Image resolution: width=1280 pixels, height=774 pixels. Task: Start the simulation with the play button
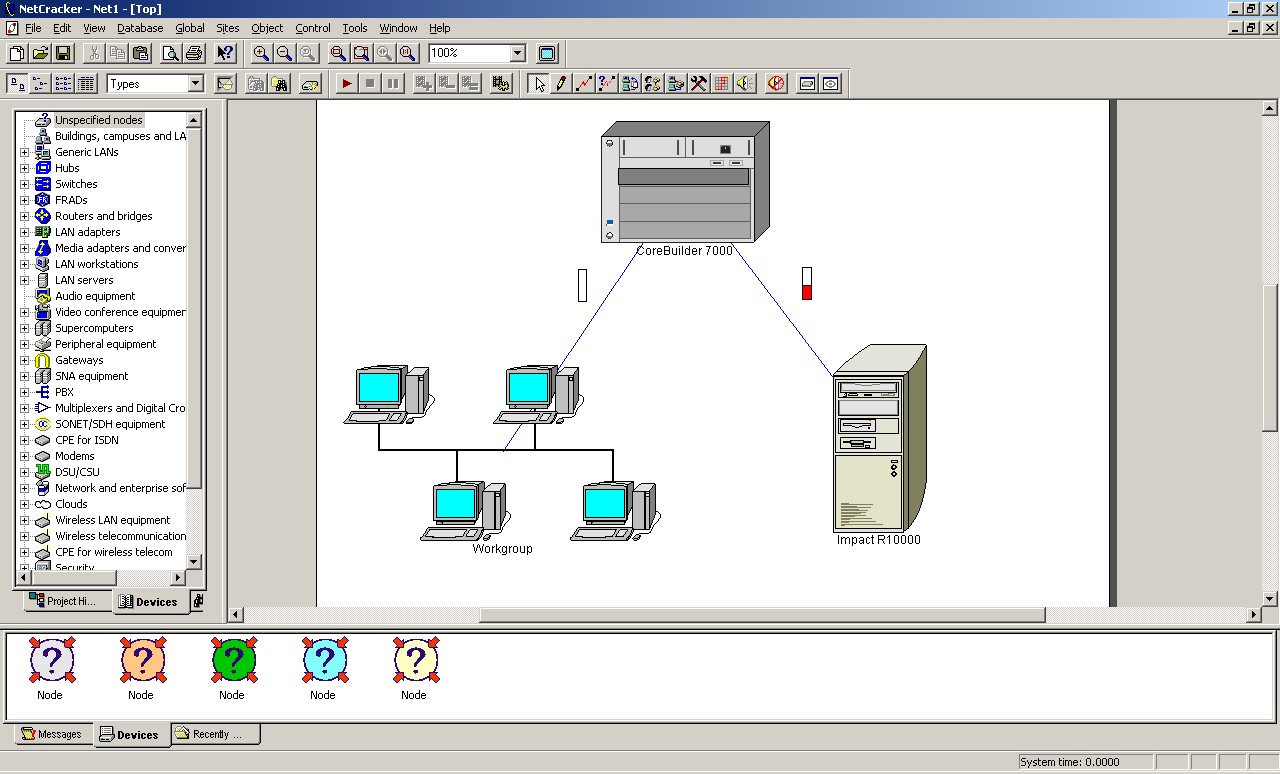(x=347, y=84)
